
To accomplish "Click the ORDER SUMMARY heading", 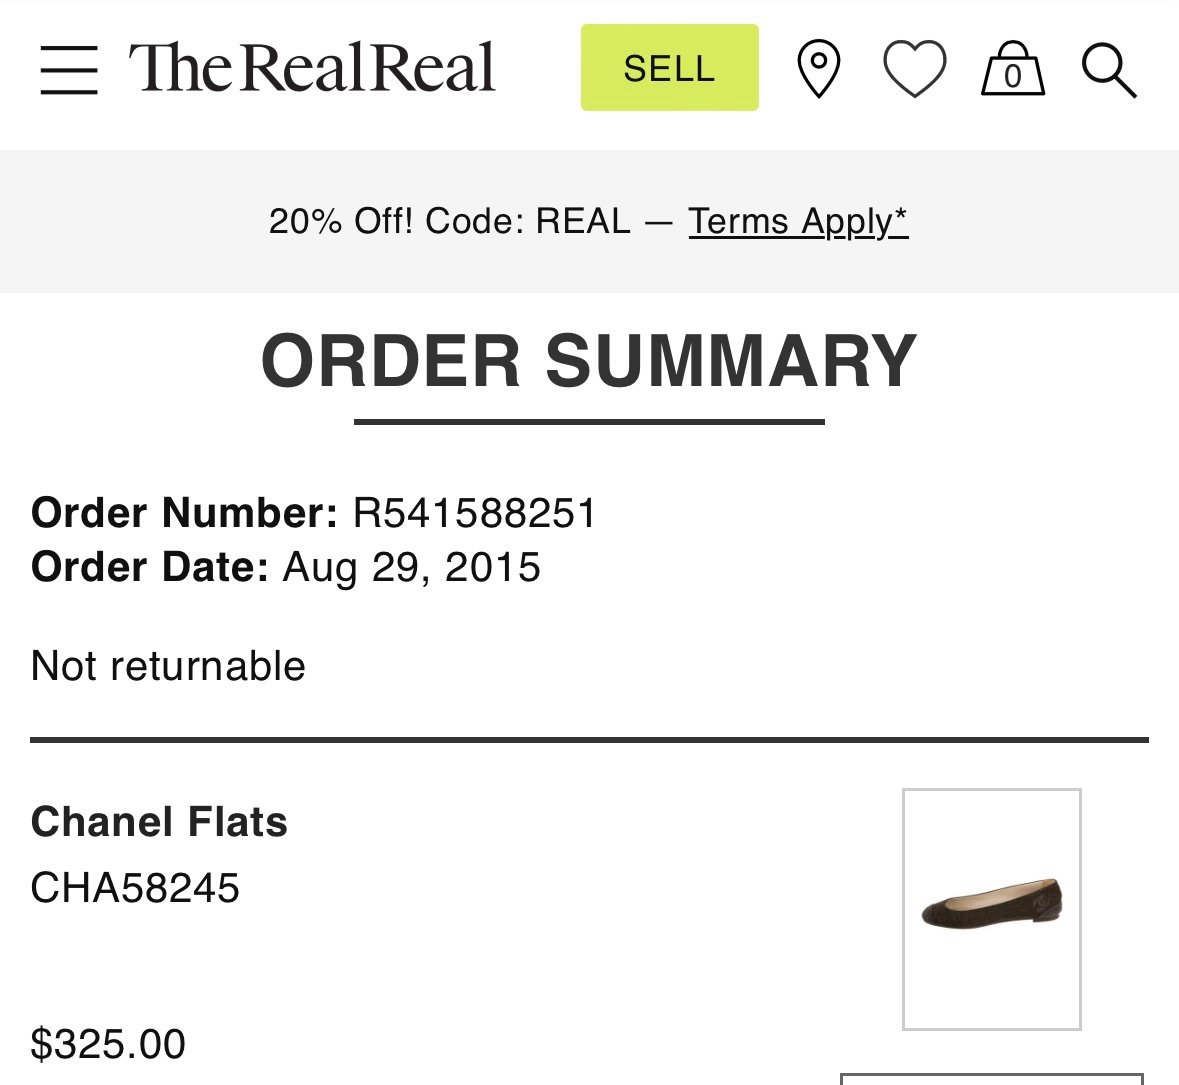I will [589, 361].
